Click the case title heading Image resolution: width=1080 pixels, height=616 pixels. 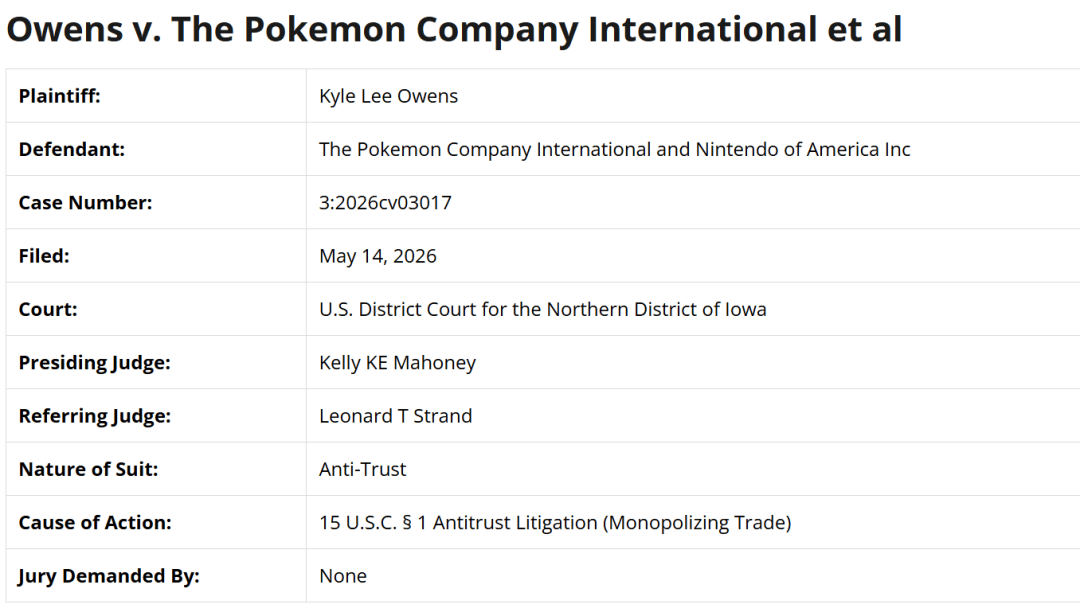click(x=454, y=30)
